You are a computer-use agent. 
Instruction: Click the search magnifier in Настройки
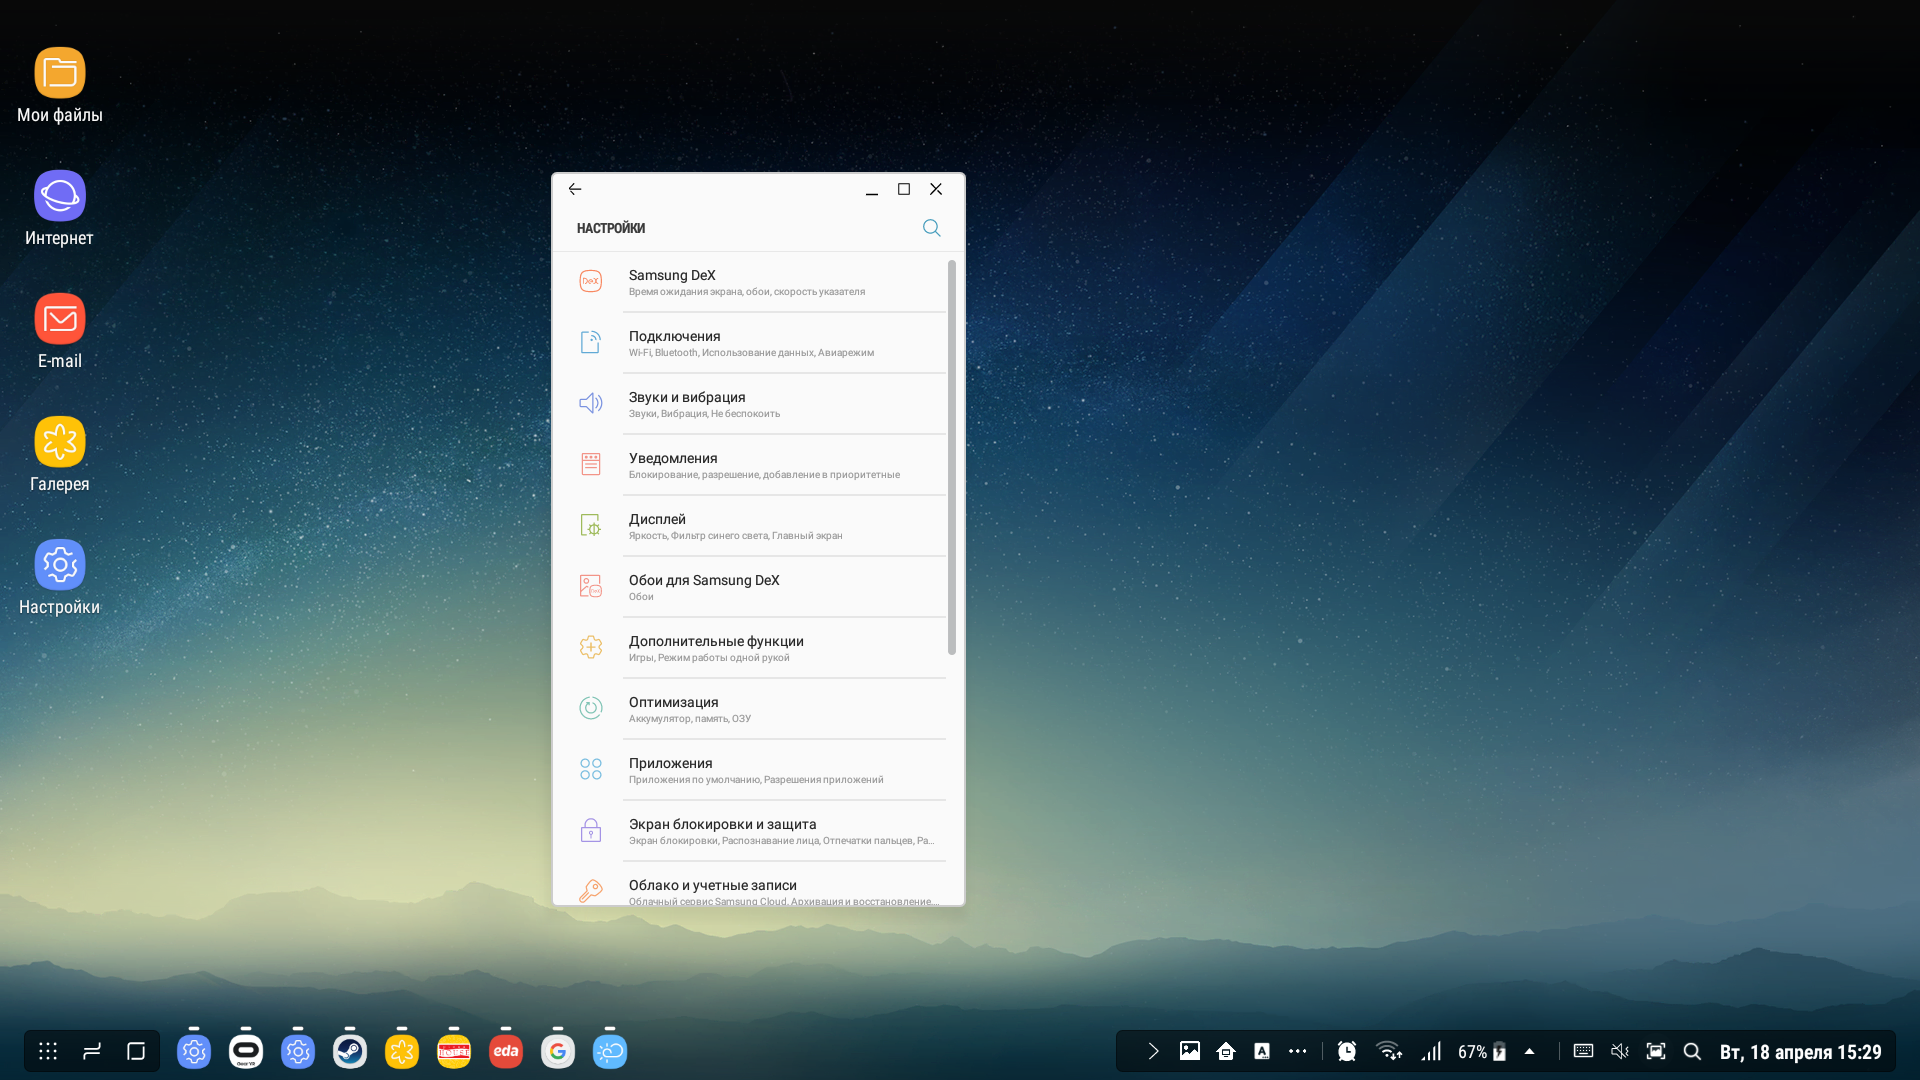pos(931,228)
